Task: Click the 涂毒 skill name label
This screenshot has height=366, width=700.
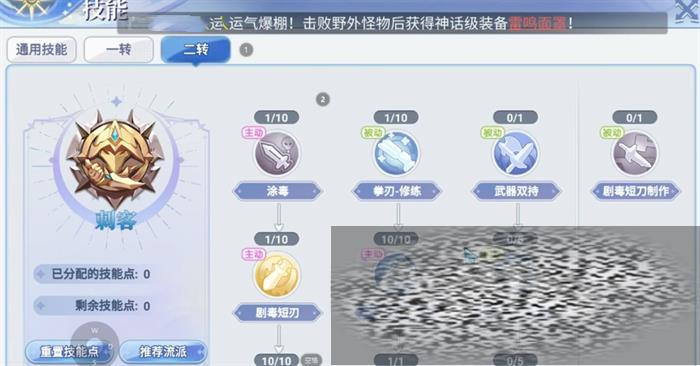Action: point(277,191)
